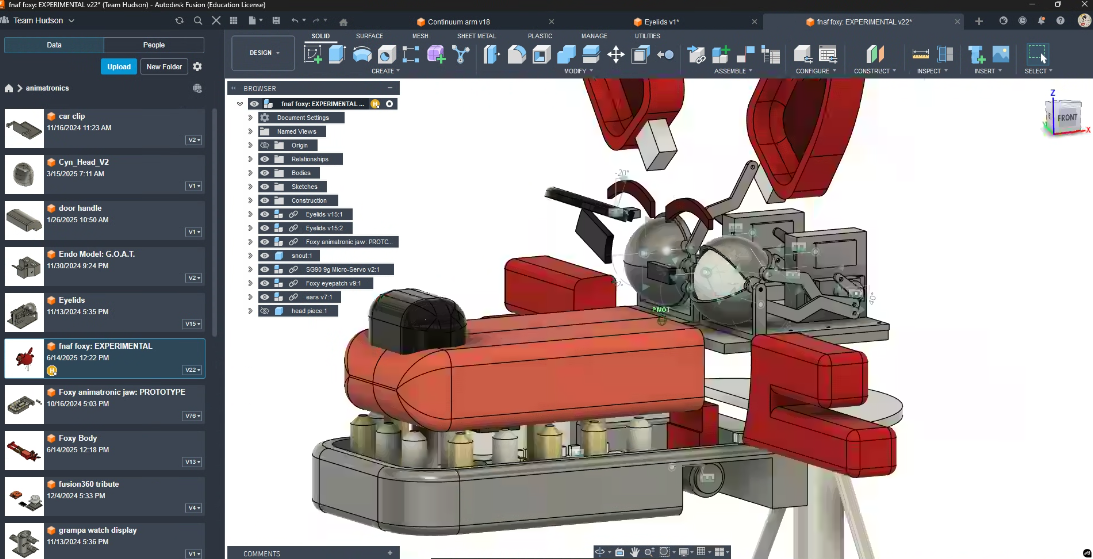The image size is (1093, 559).
Task: Expand SG90 9g Micro-Servo node
Action: [250, 269]
